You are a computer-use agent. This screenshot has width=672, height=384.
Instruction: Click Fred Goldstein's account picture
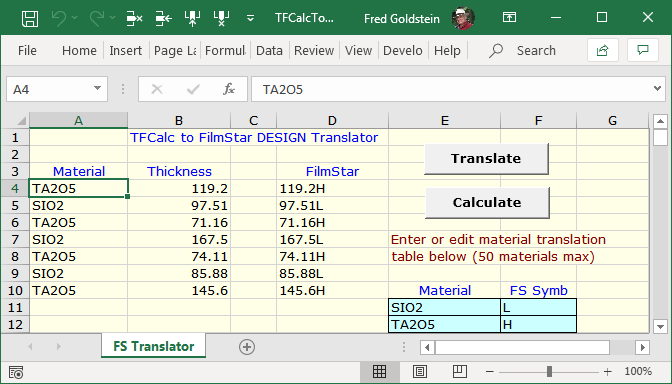463,18
